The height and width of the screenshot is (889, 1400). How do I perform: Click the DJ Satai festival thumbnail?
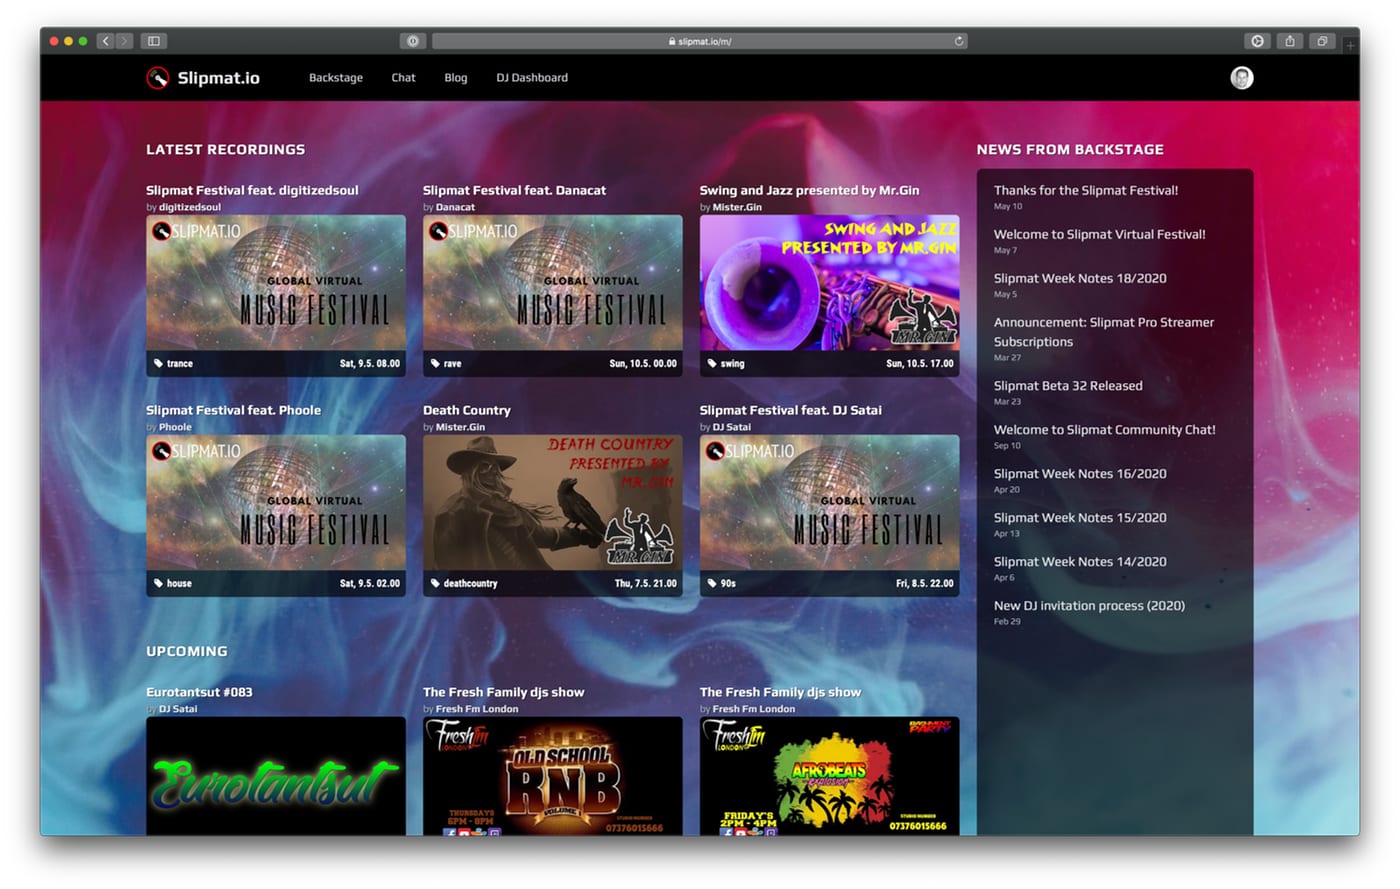pos(829,503)
